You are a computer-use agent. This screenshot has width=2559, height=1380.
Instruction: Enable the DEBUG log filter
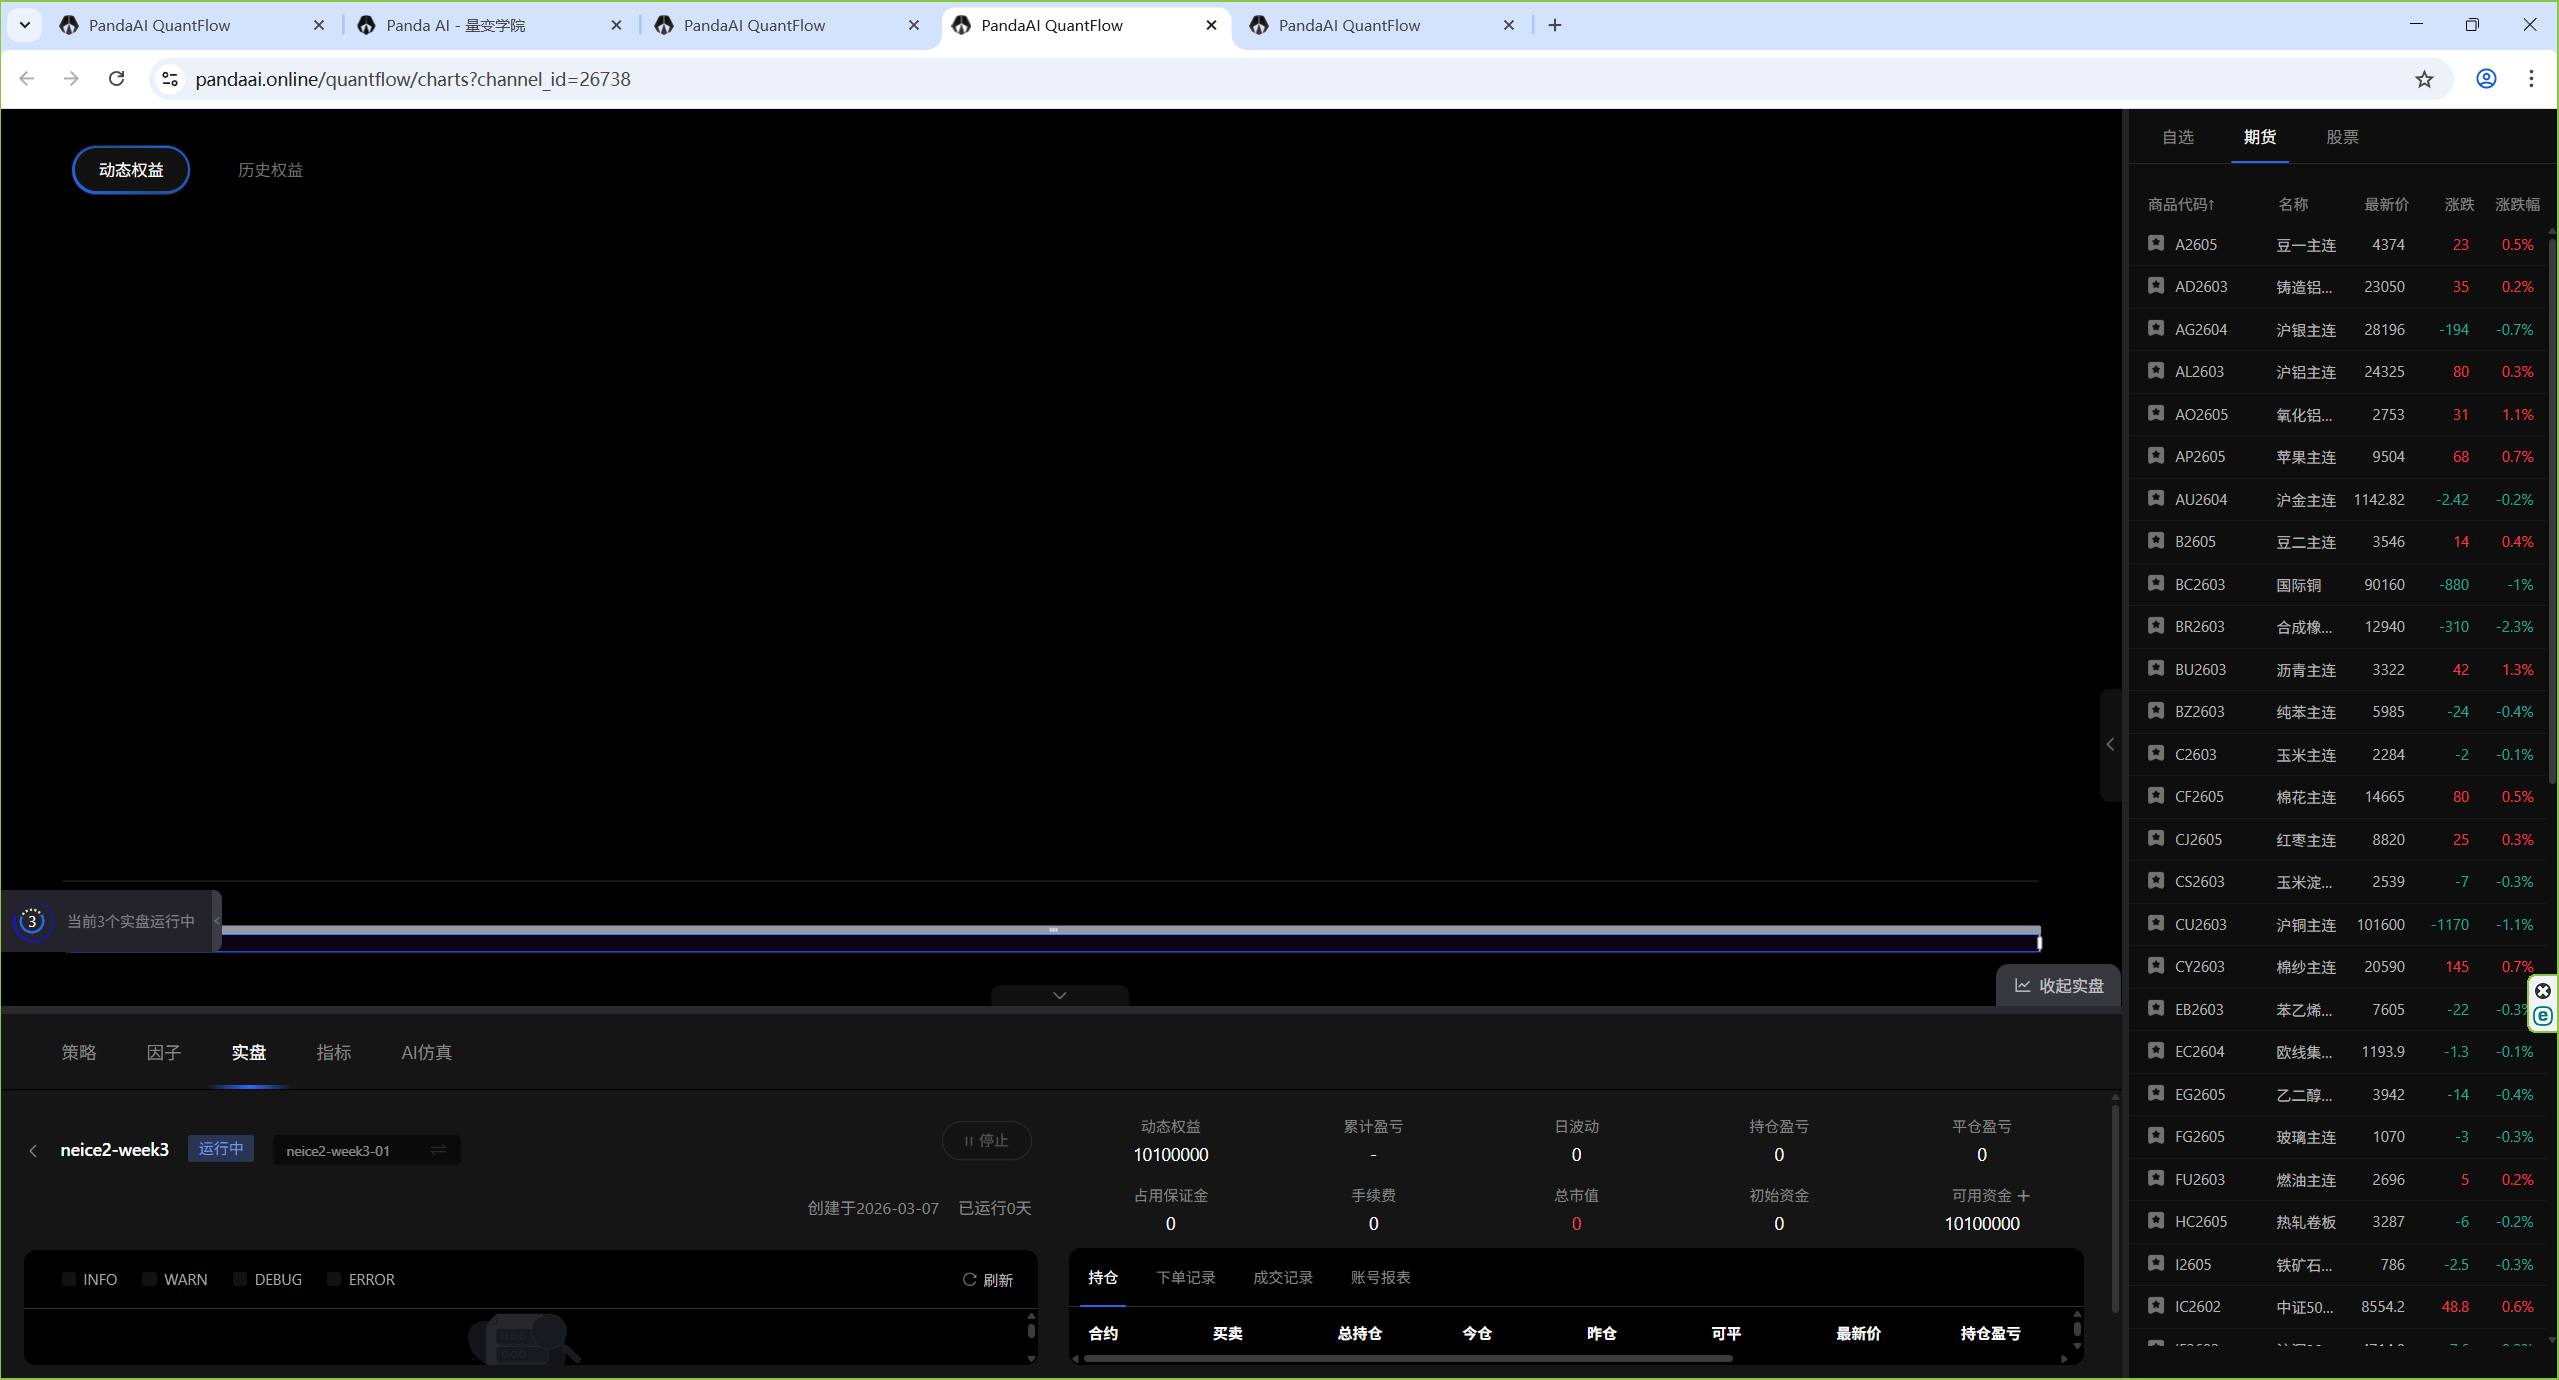[x=240, y=1279]
